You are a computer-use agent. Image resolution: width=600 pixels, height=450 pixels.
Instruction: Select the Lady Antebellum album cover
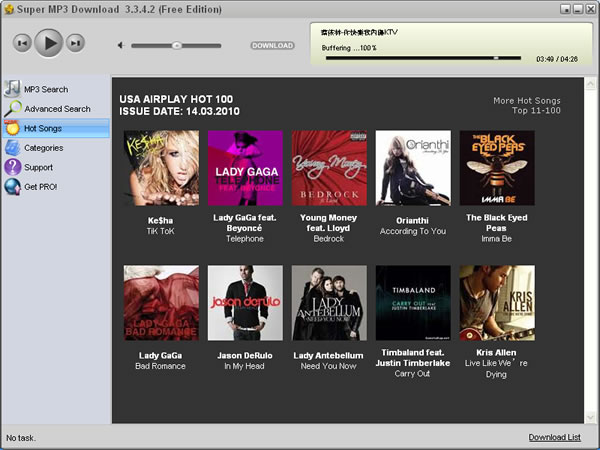tap(329, 303)
